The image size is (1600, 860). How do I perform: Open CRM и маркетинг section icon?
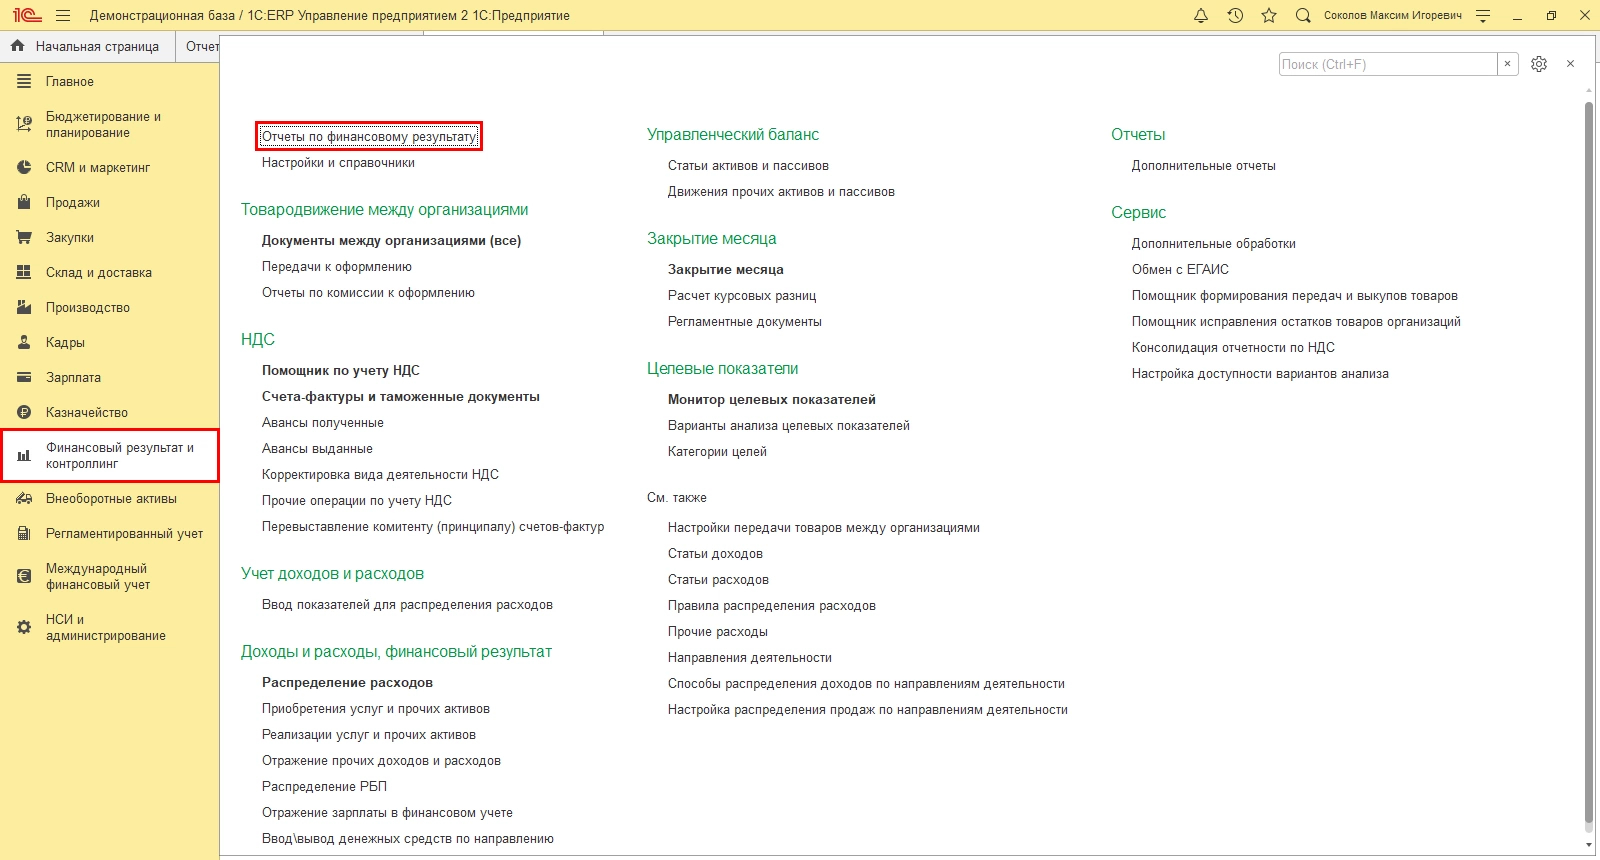coord(24,168)
